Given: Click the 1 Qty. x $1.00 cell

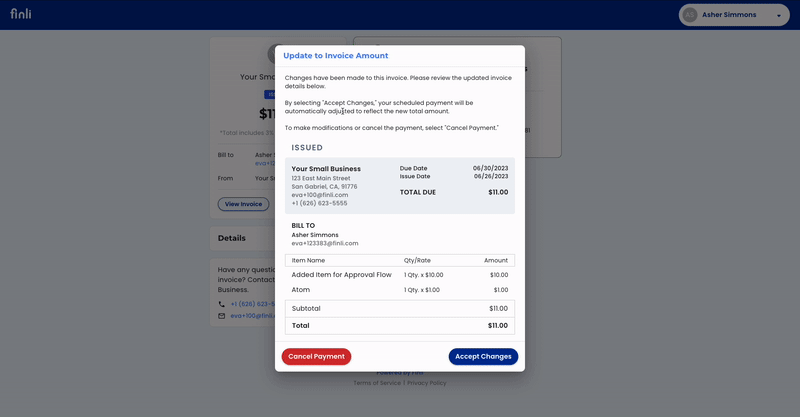Looking at the screenshot, I should 422,290.
